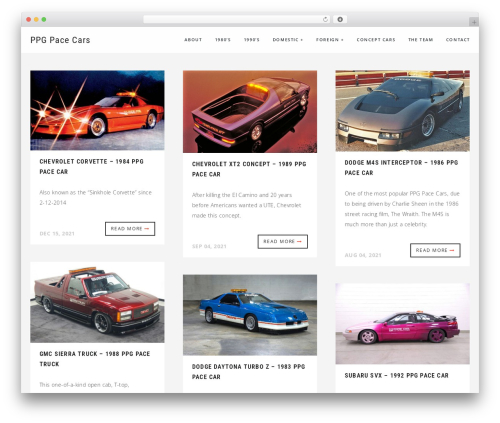The image size is (500, 423).
Task: Open a new browser tab with plus
Action: coord(474,22)
